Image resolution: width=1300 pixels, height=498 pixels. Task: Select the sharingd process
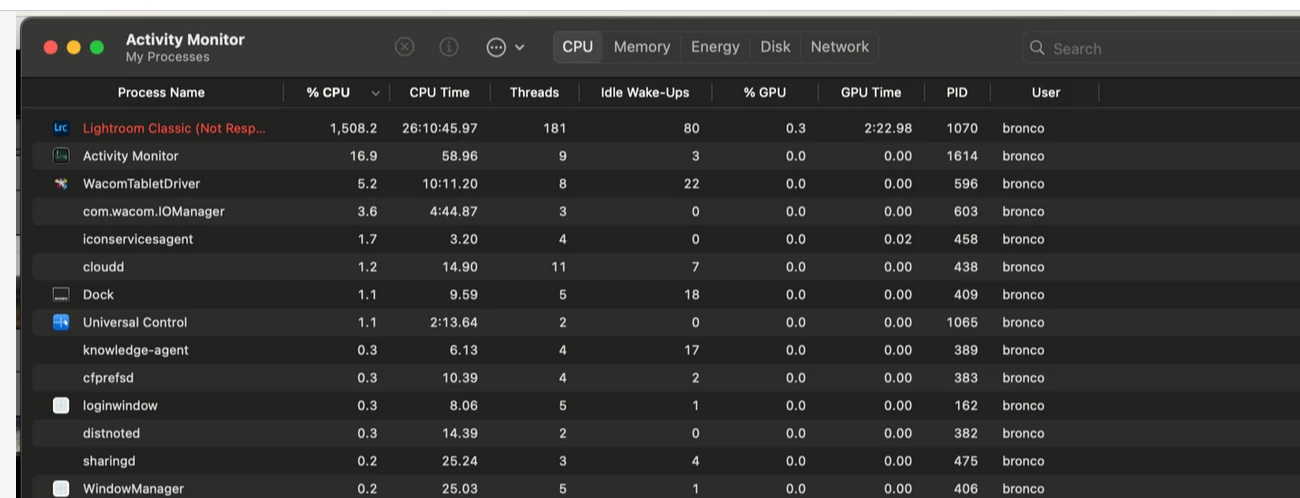coord(110,461)
